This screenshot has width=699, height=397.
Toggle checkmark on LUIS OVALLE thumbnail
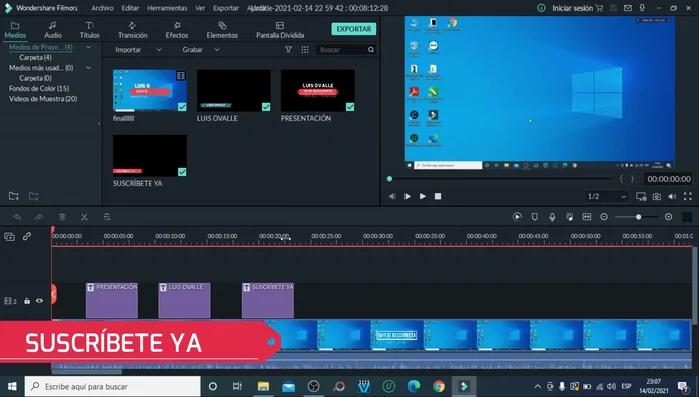pos(266,107)
